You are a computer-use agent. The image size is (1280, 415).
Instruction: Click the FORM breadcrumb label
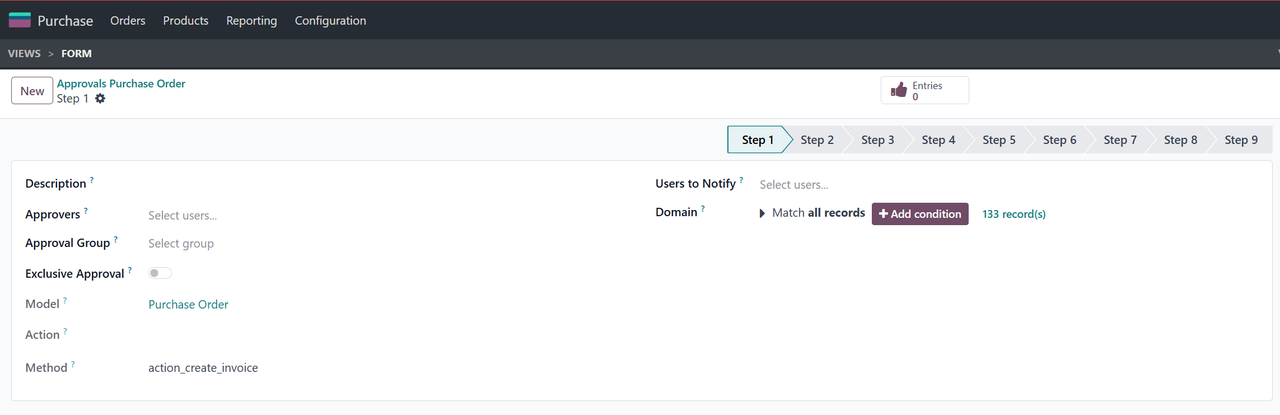pyautogui.click(x=76, y=54)
